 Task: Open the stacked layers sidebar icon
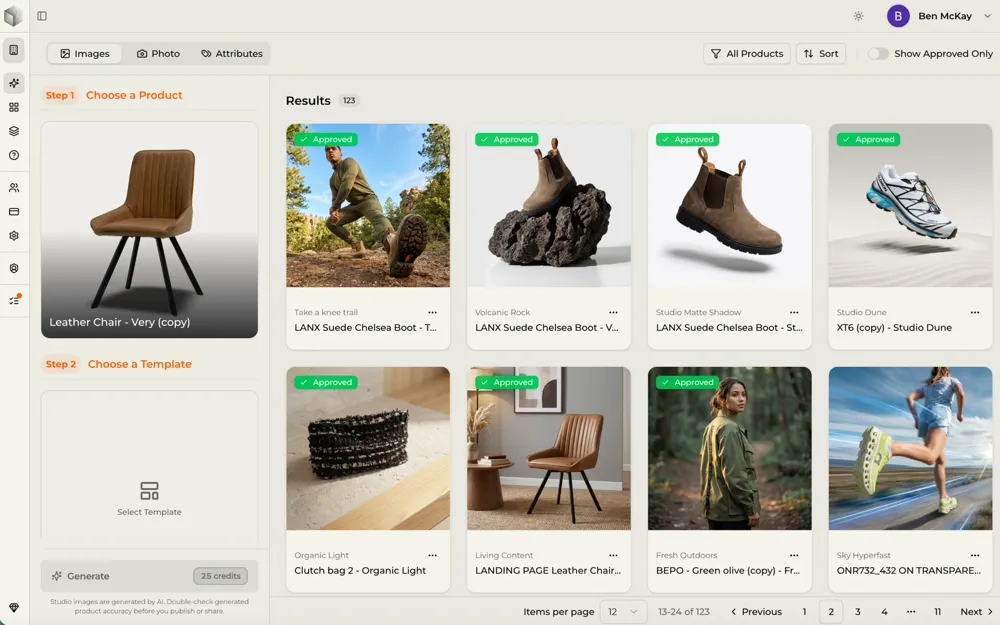14,131
